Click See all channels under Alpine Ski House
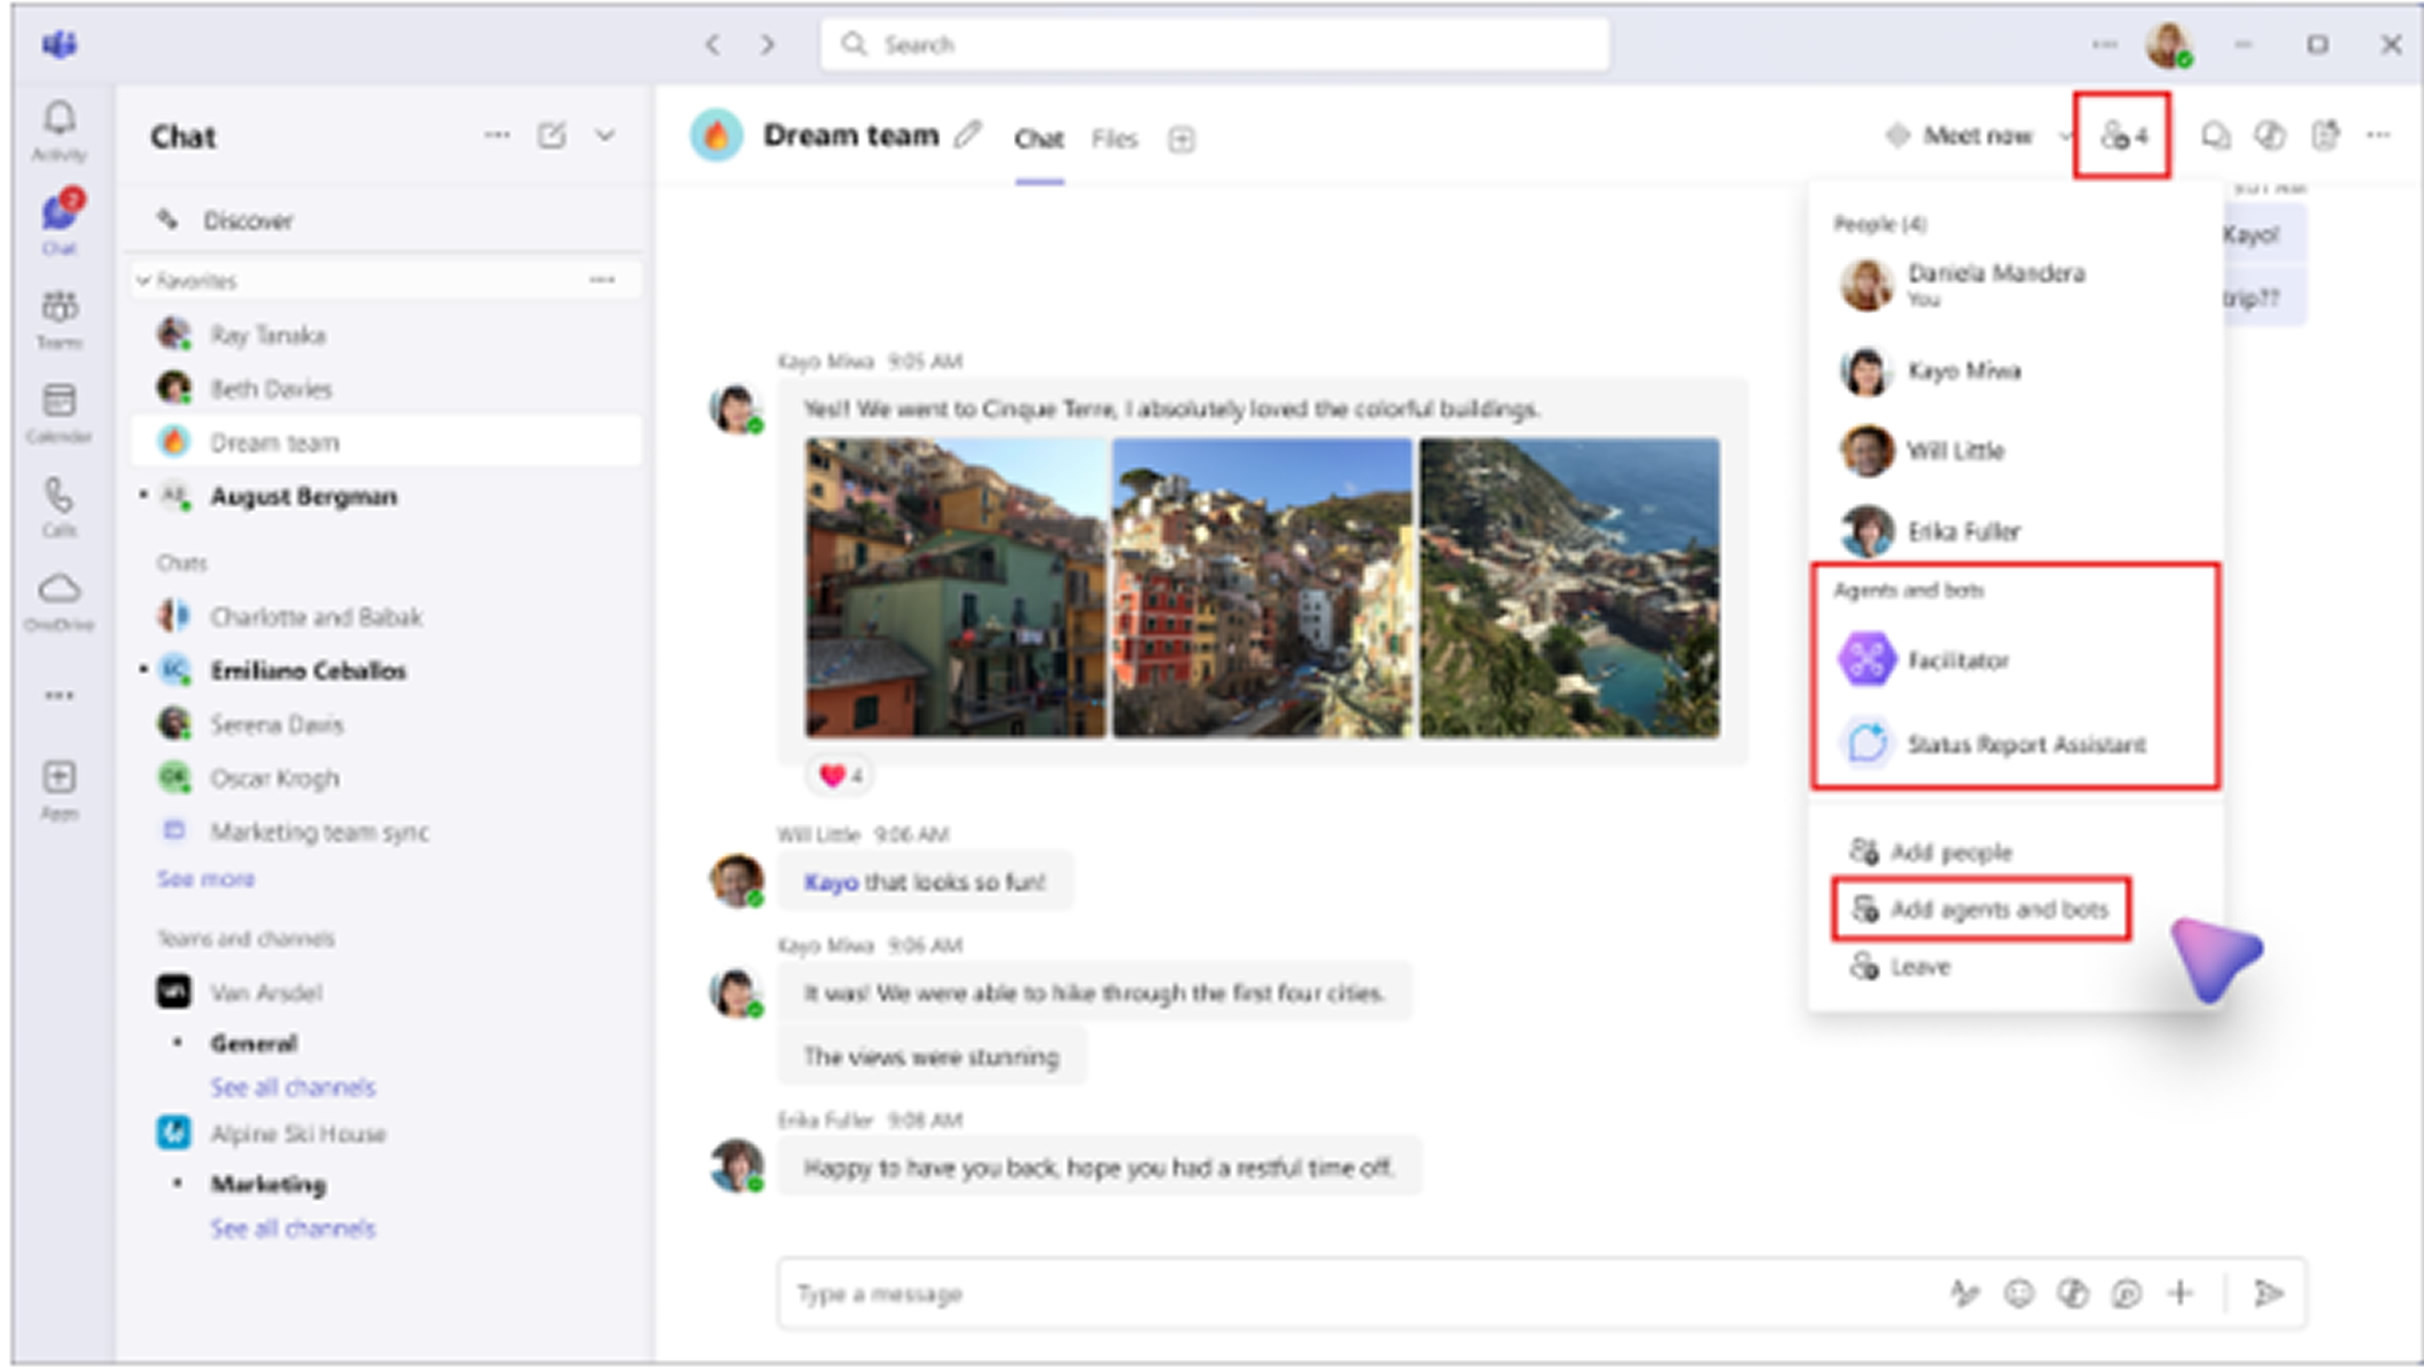This screenshot has width=2424, height=1372. coord(292,1228)
